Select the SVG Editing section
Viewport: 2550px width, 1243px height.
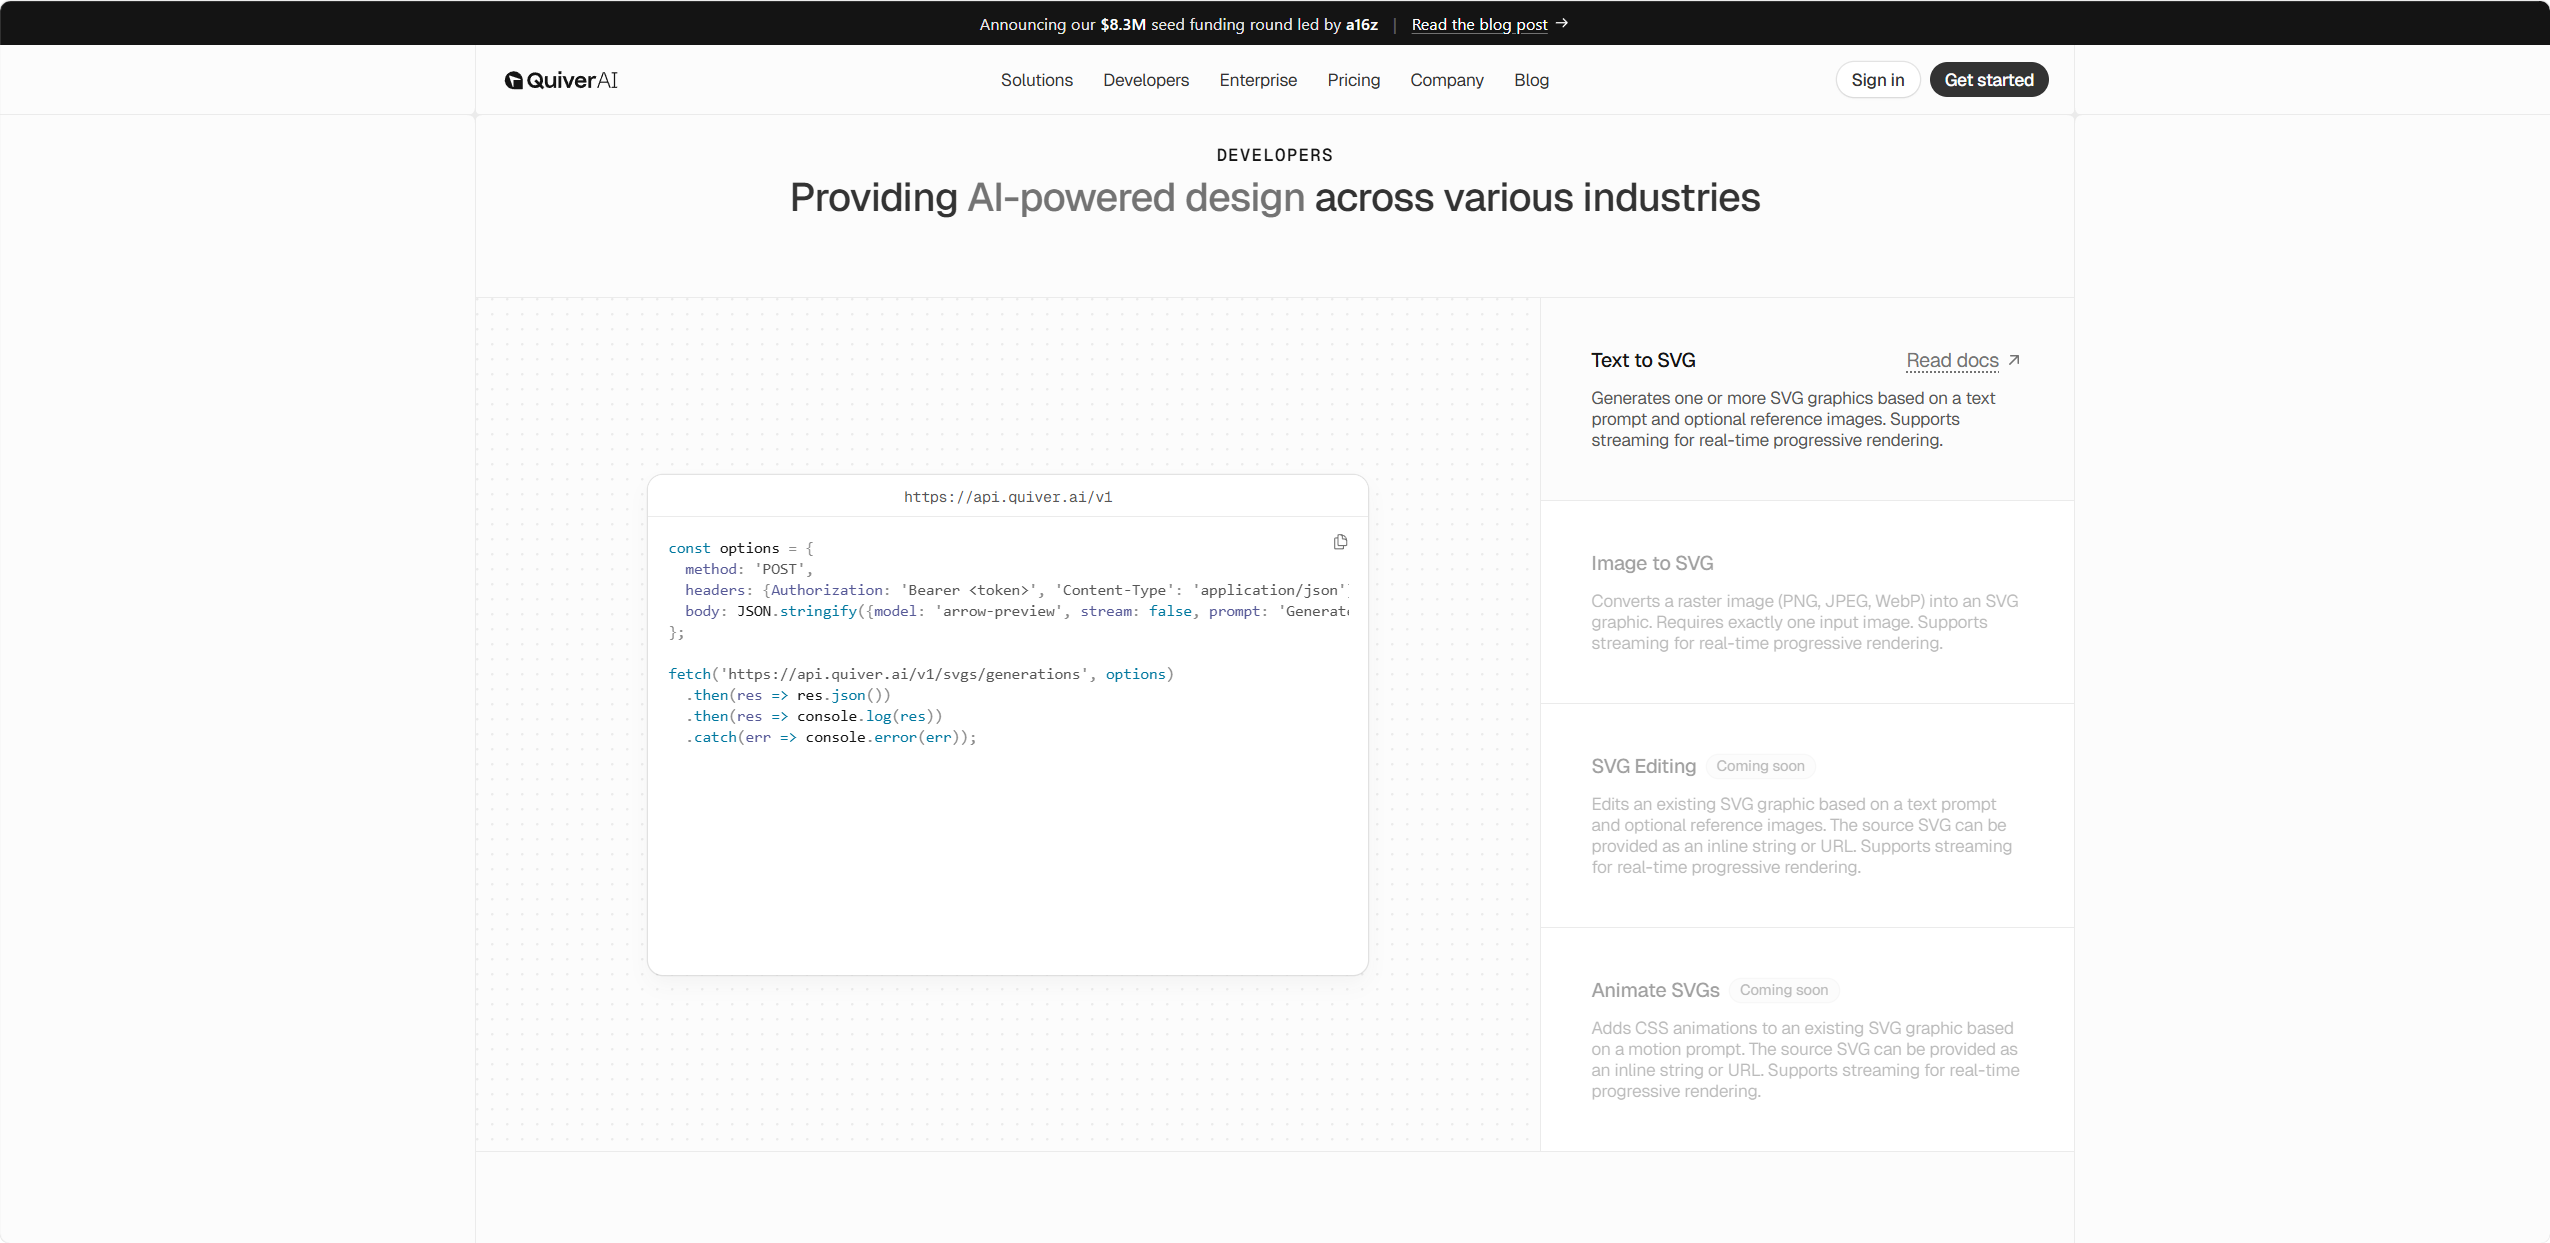pyautogui.click(x=1806, y=816)
